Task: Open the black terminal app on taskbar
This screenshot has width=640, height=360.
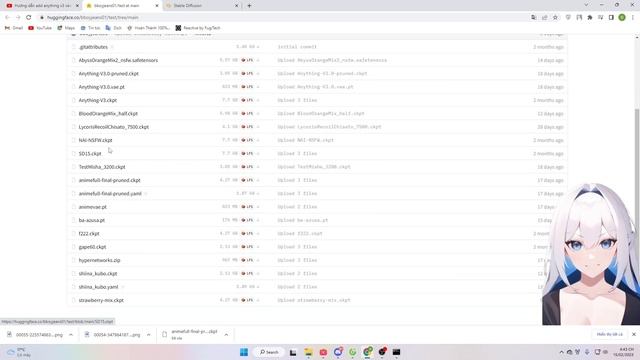Action: click(396, 352)
